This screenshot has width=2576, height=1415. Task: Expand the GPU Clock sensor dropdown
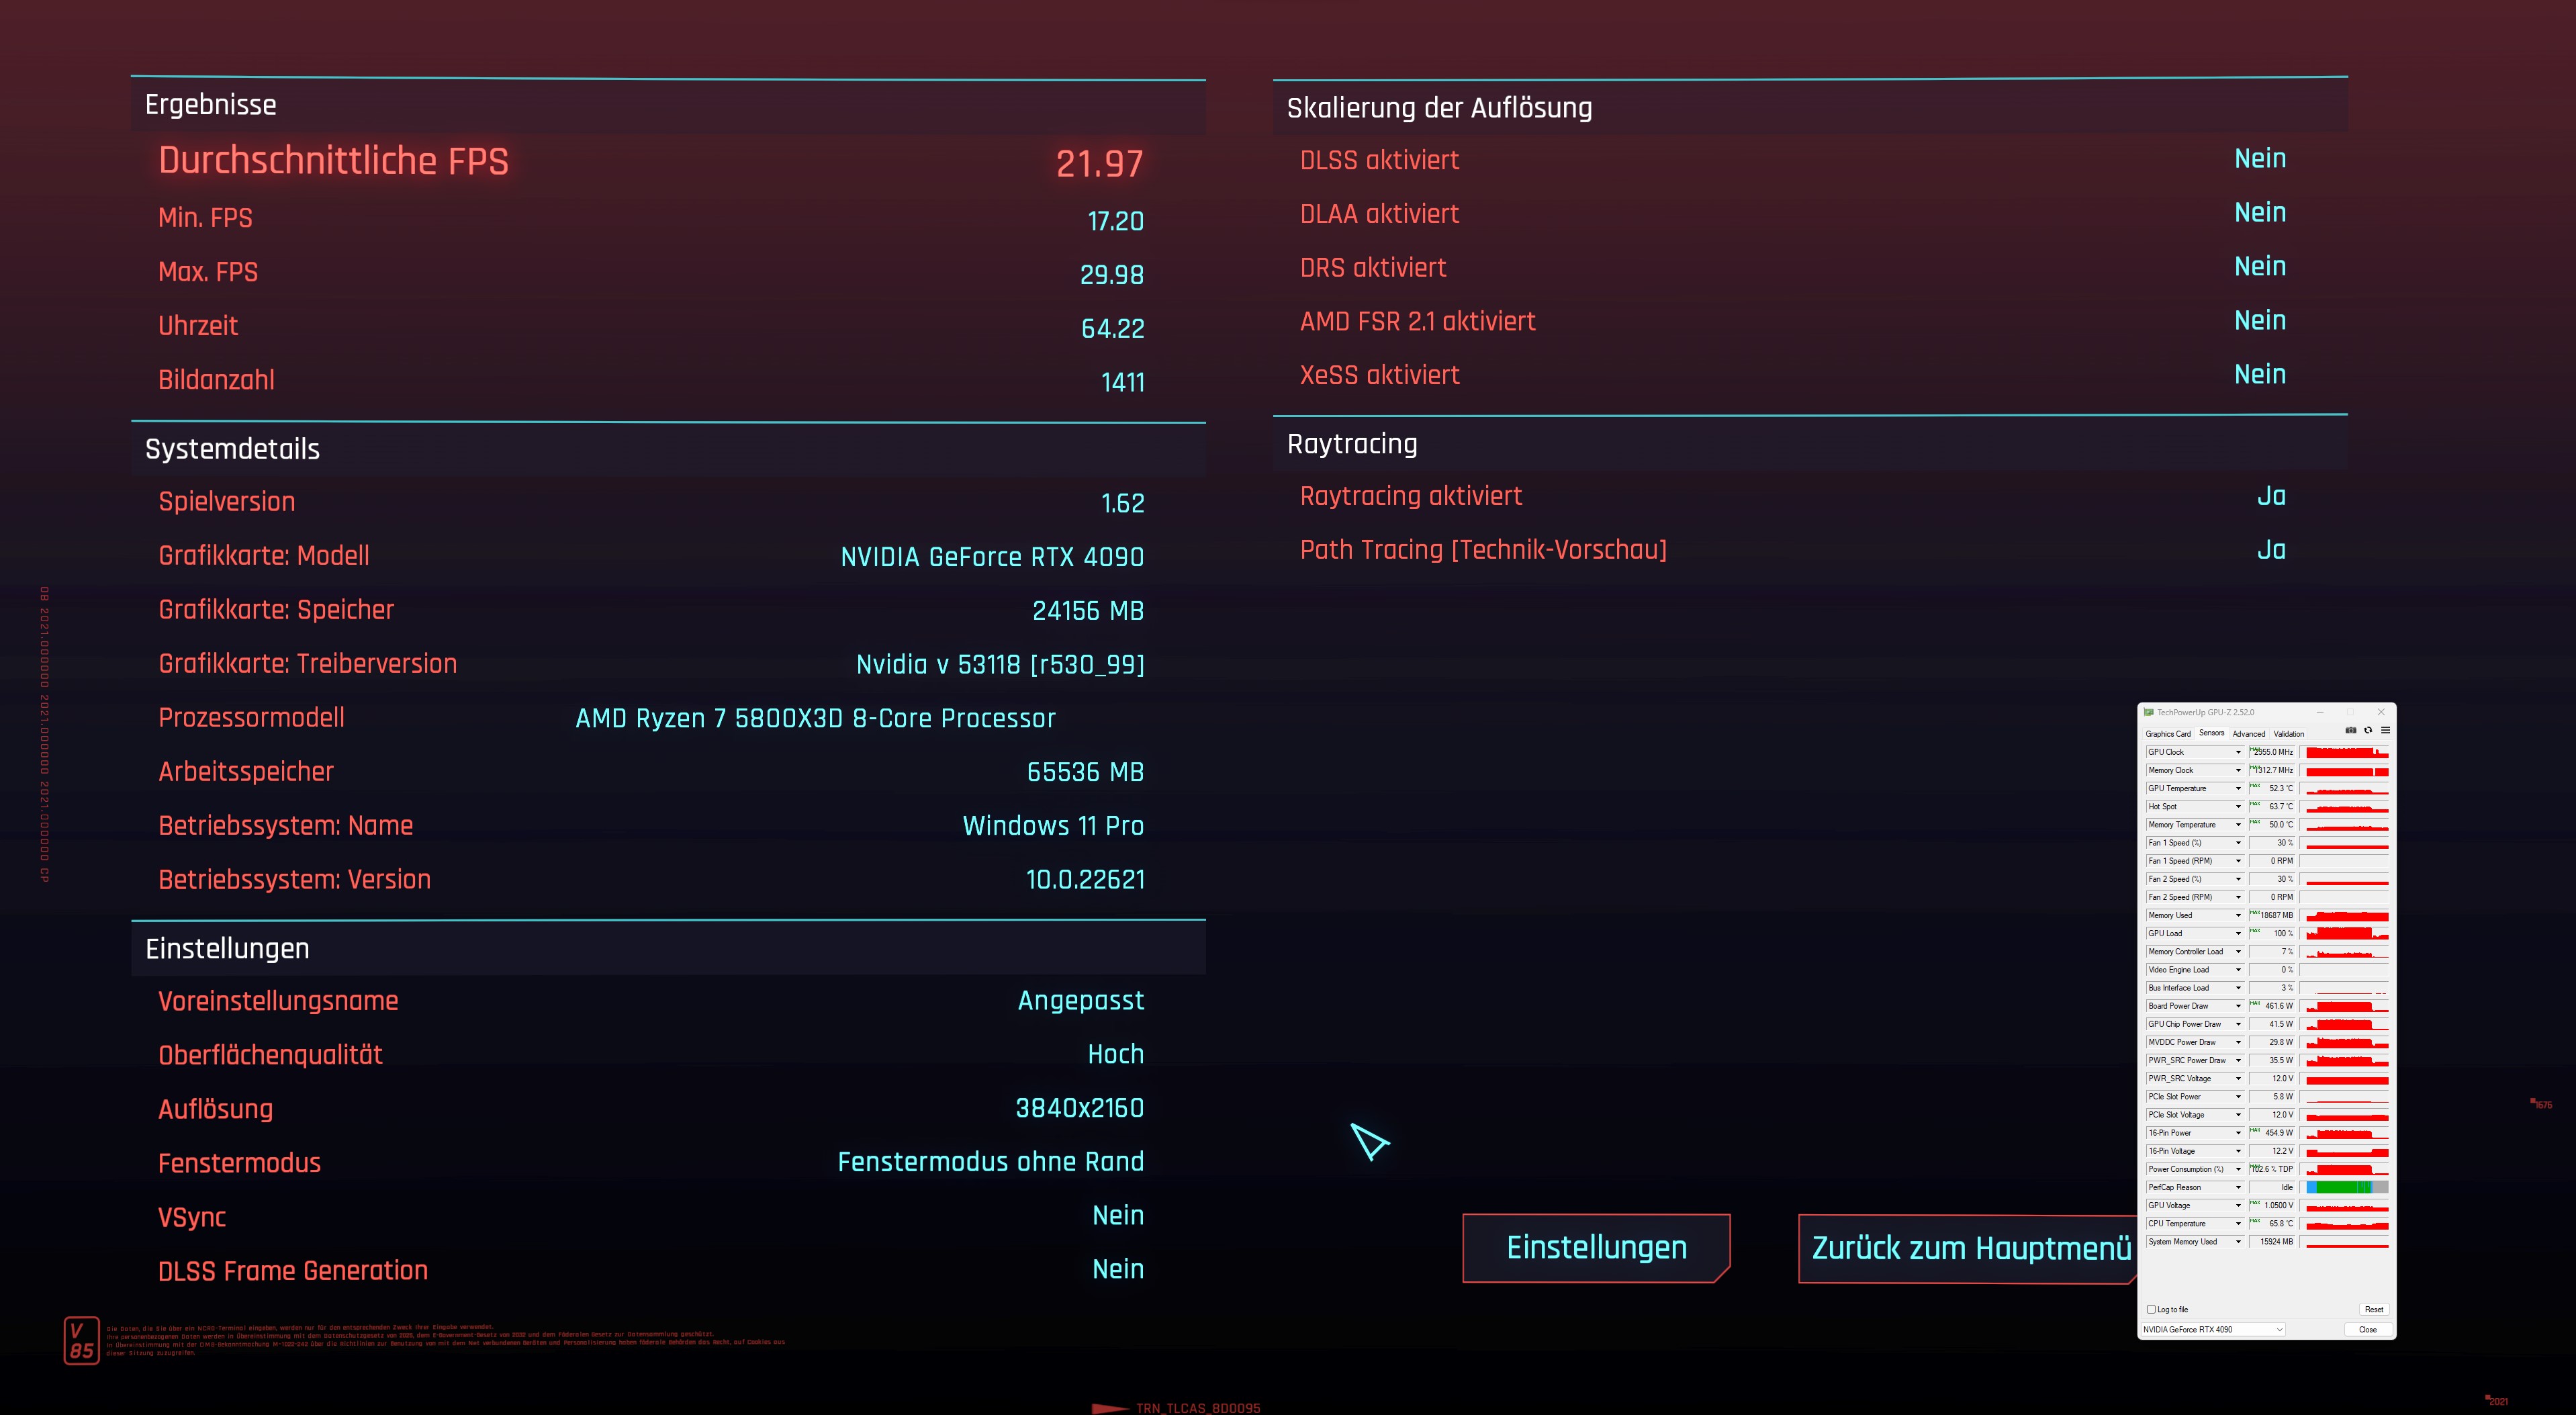point(2238,752)
